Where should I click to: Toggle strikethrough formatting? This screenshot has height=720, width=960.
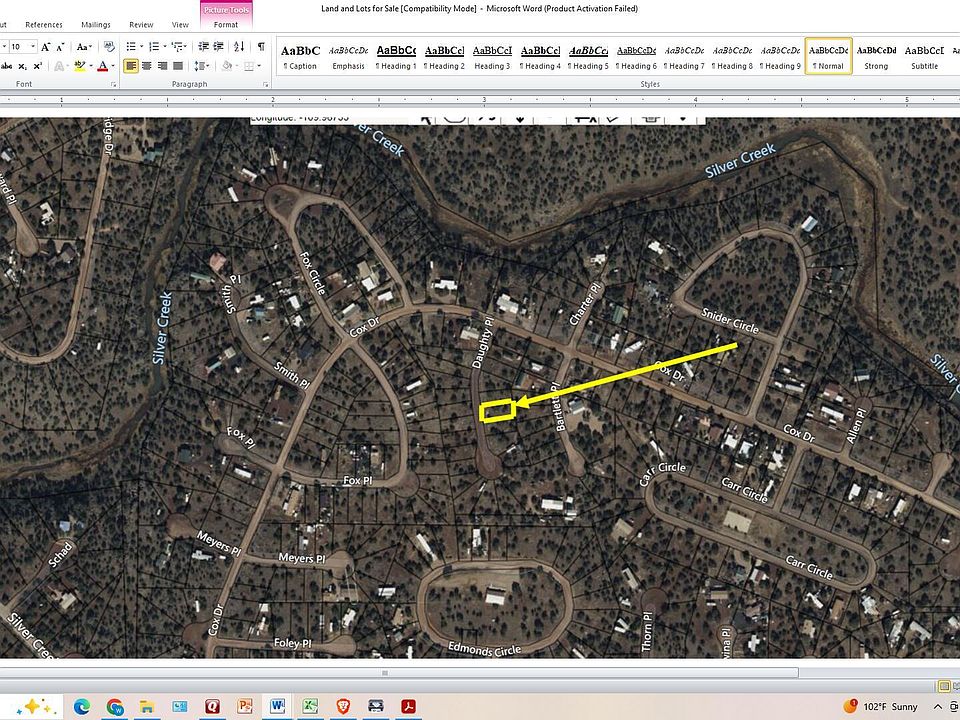(x=7, y=66)
